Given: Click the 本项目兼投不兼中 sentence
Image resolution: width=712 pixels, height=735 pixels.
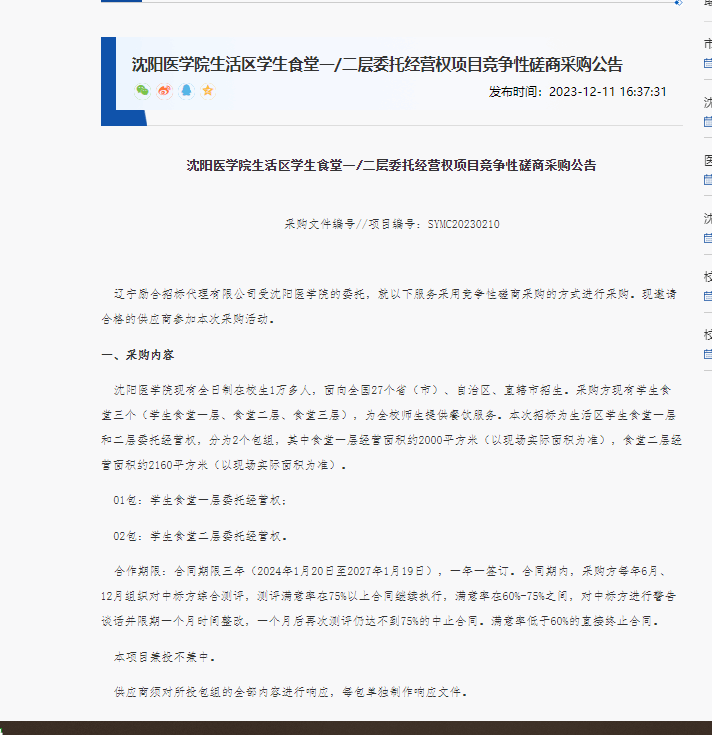Looking at the screenshot, I should tap(164, 657).
